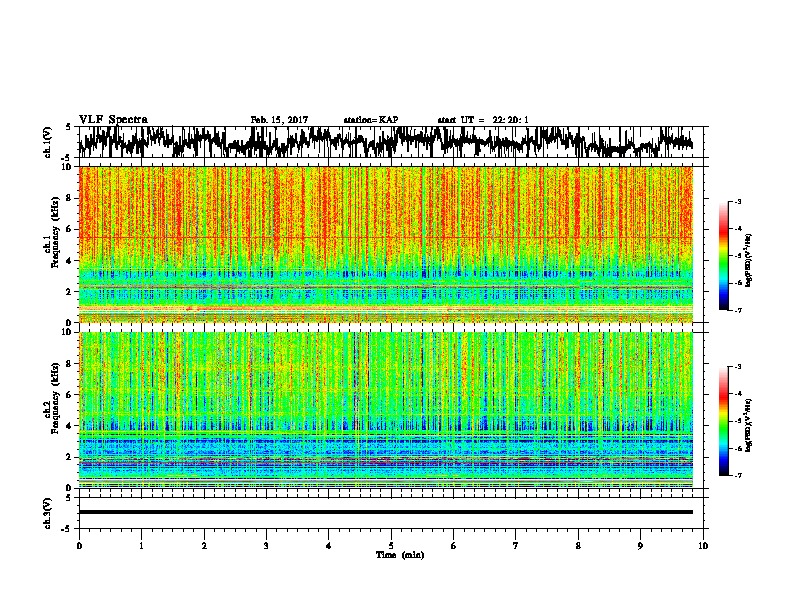Click the ch.2 colorbar log(PSD) units label

[749, 426]
